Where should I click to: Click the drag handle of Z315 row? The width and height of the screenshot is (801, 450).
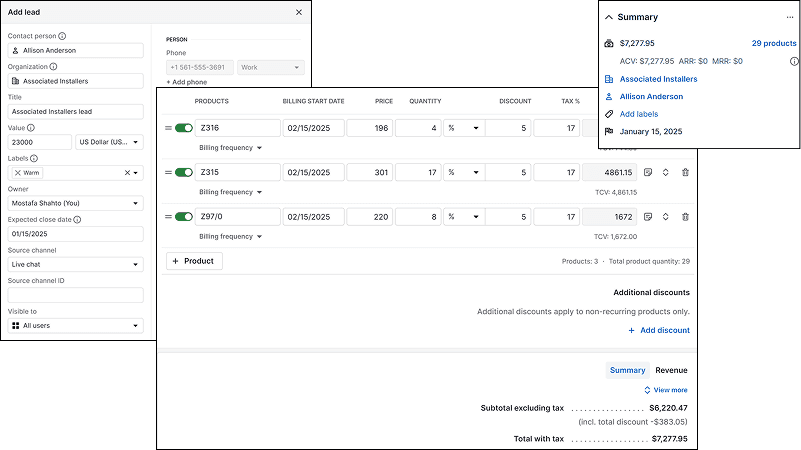(x=168, y=172)
